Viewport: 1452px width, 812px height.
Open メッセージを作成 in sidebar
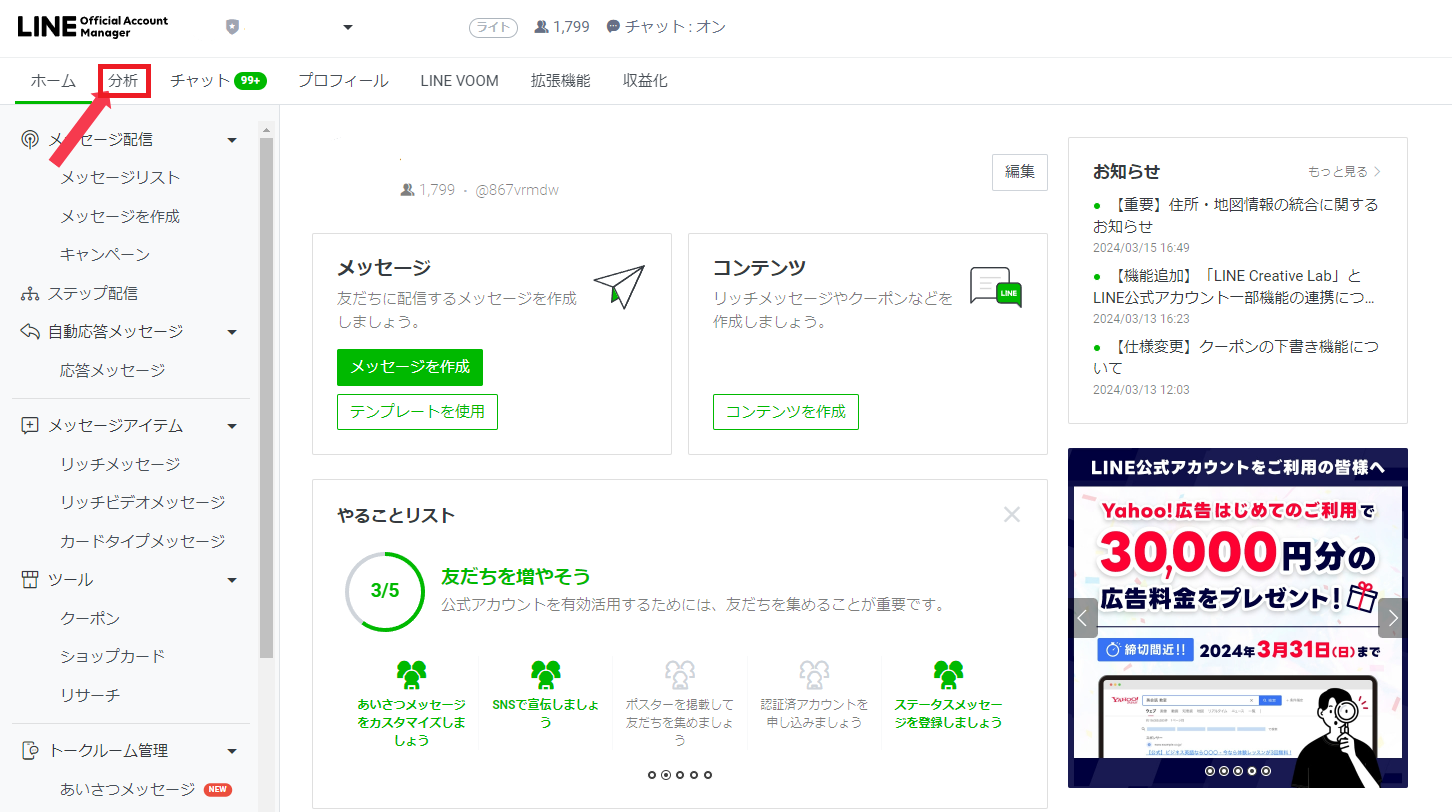pyautogui.click(x=120, y=216)
